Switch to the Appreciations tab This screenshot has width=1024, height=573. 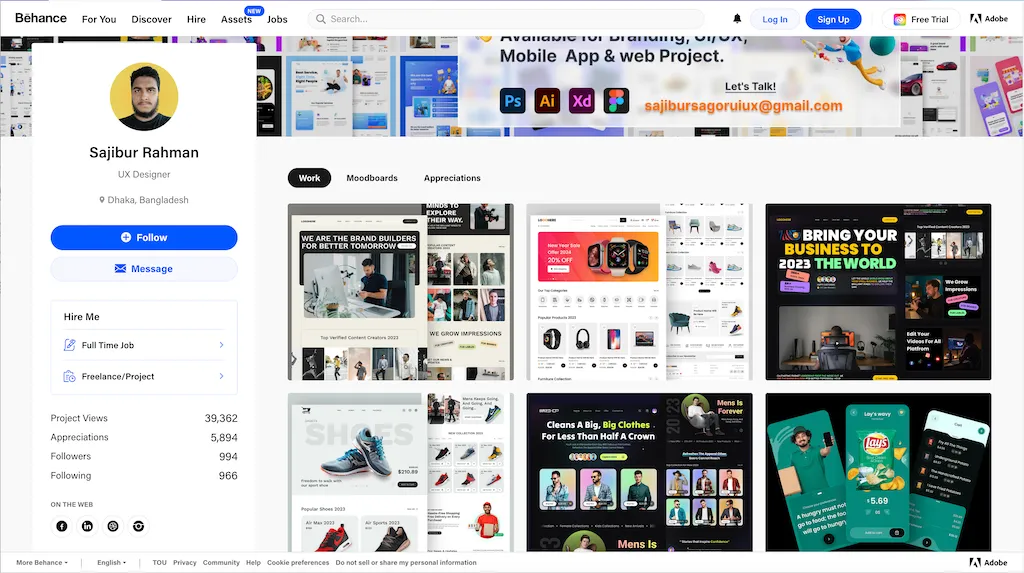[452, 178]
